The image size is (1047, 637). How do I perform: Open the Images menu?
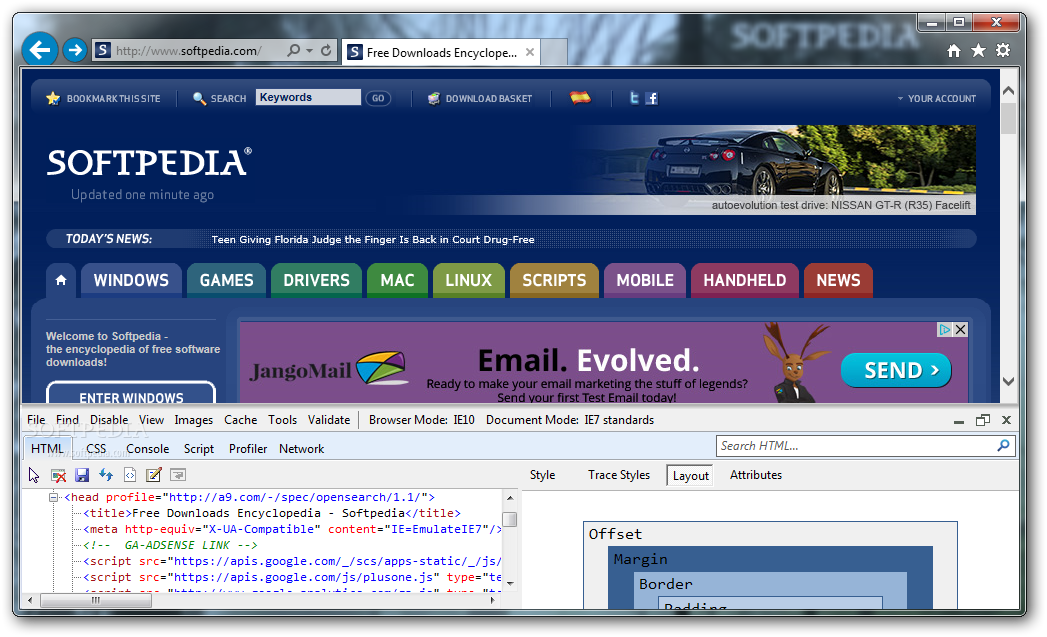(x=194, y=420)
